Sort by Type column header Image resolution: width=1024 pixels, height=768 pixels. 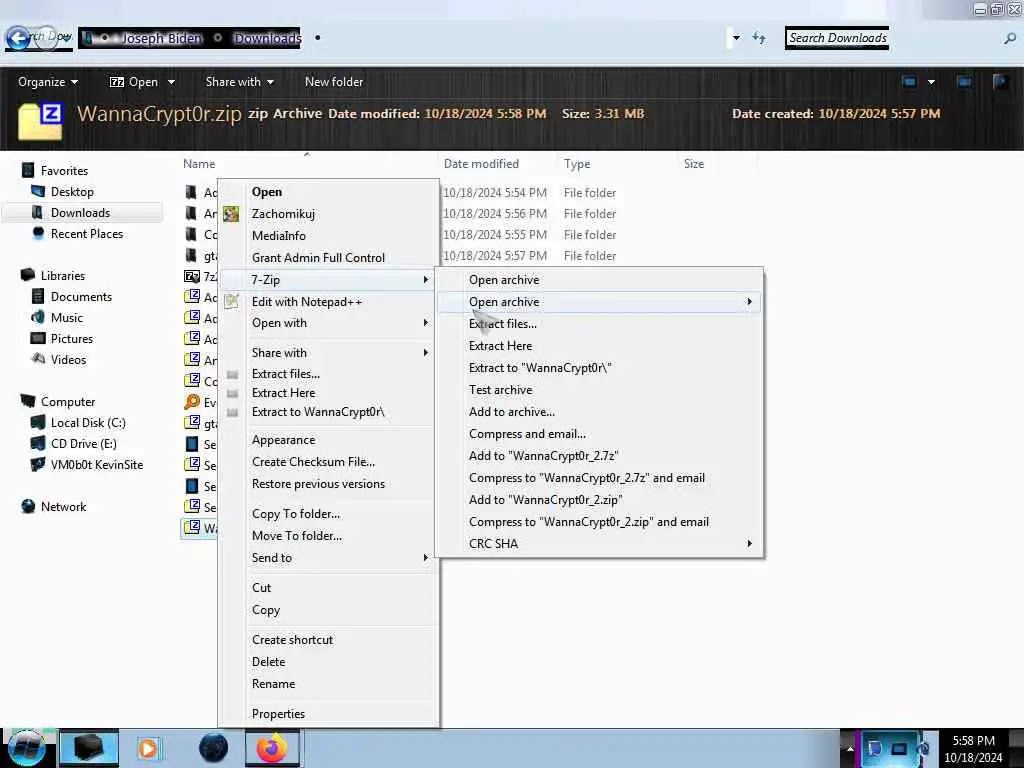(x=577, y=164)
